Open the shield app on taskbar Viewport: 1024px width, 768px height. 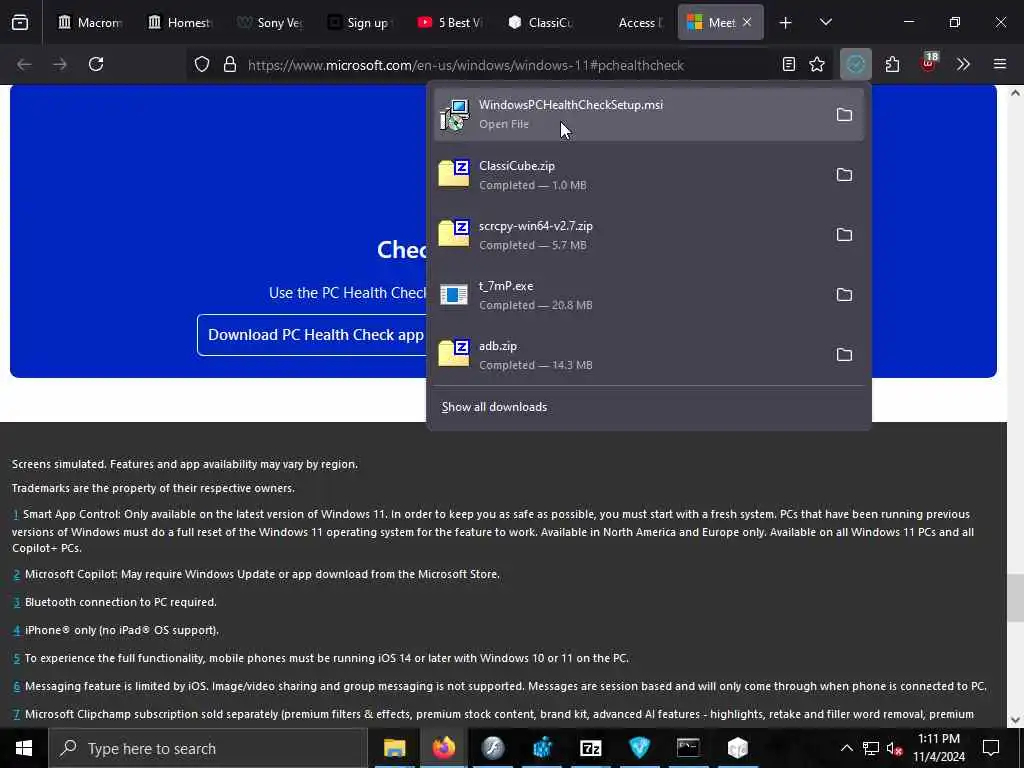coord(639,748)
